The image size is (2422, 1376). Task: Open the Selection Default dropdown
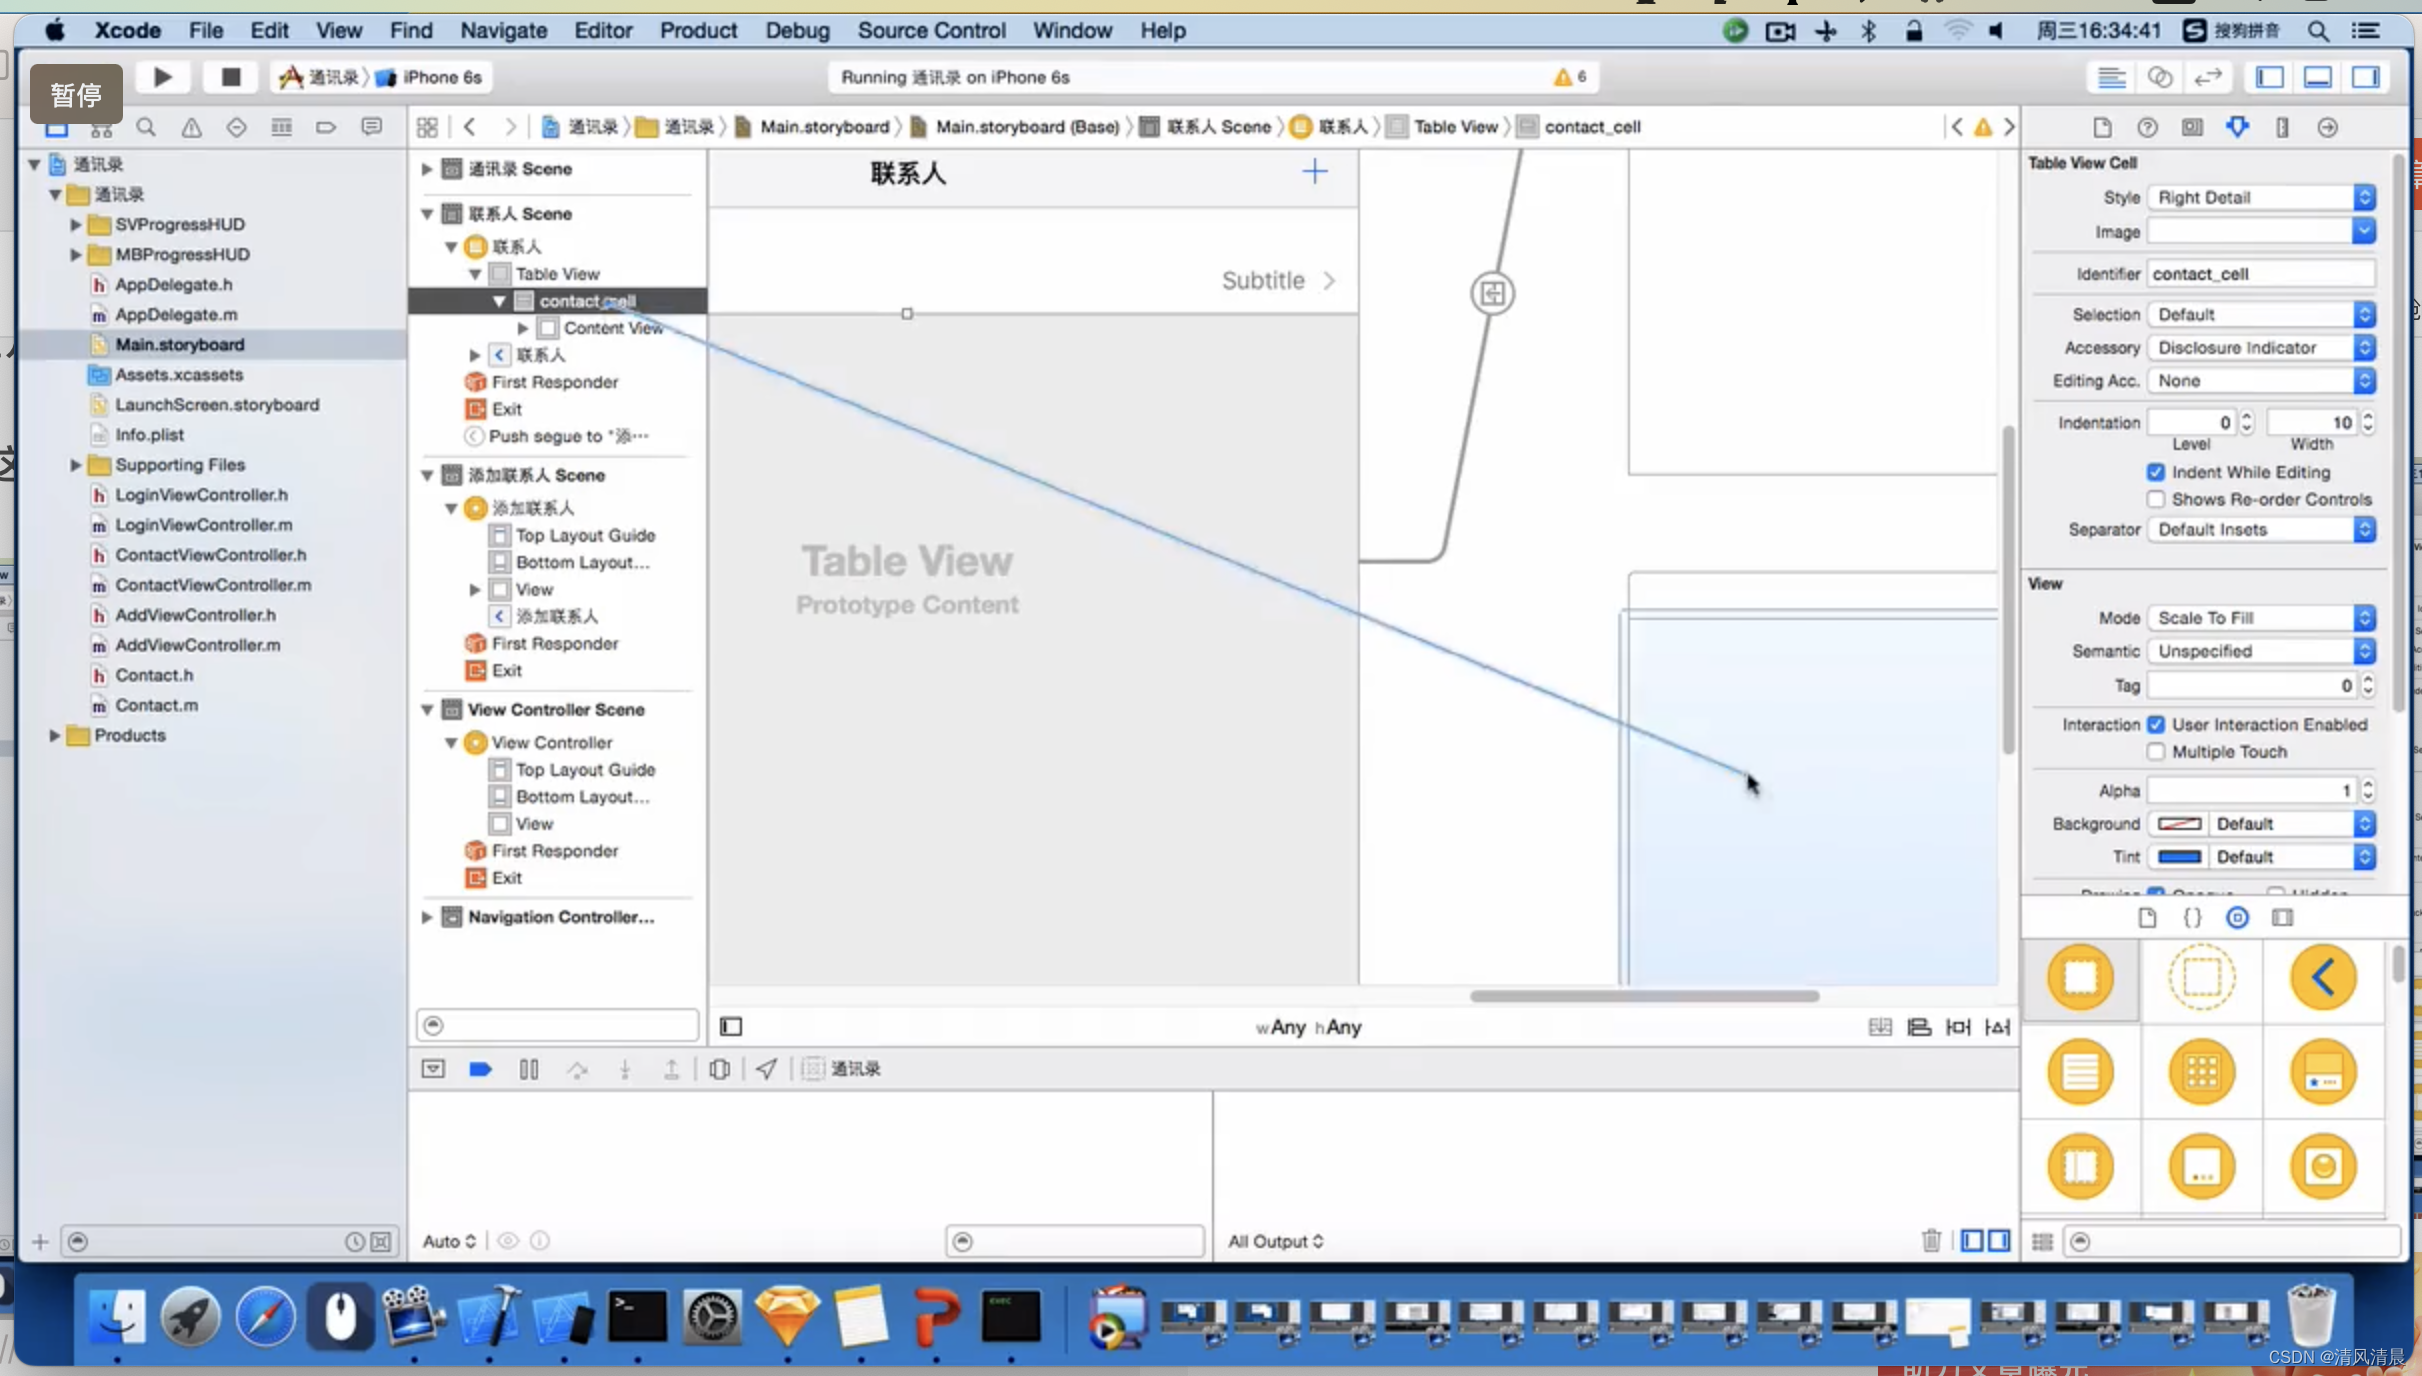tap(2261, 314)
